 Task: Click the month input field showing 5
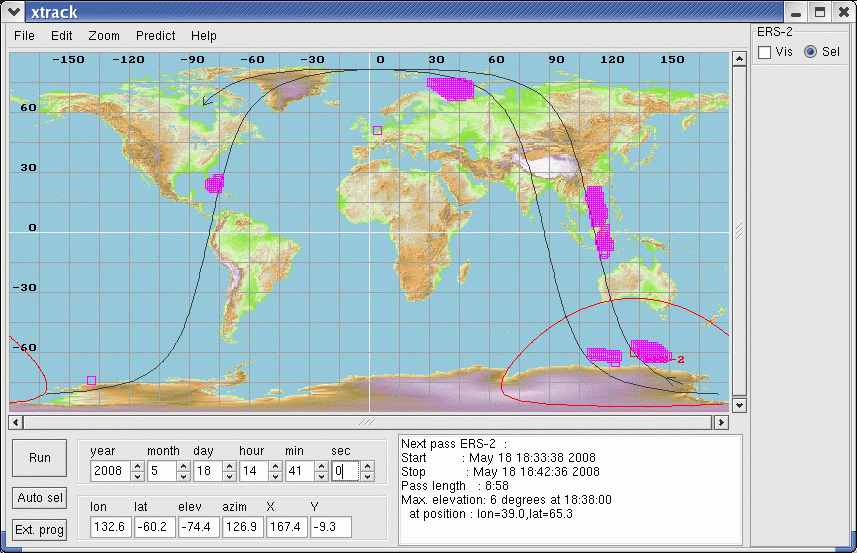(162, 471)
